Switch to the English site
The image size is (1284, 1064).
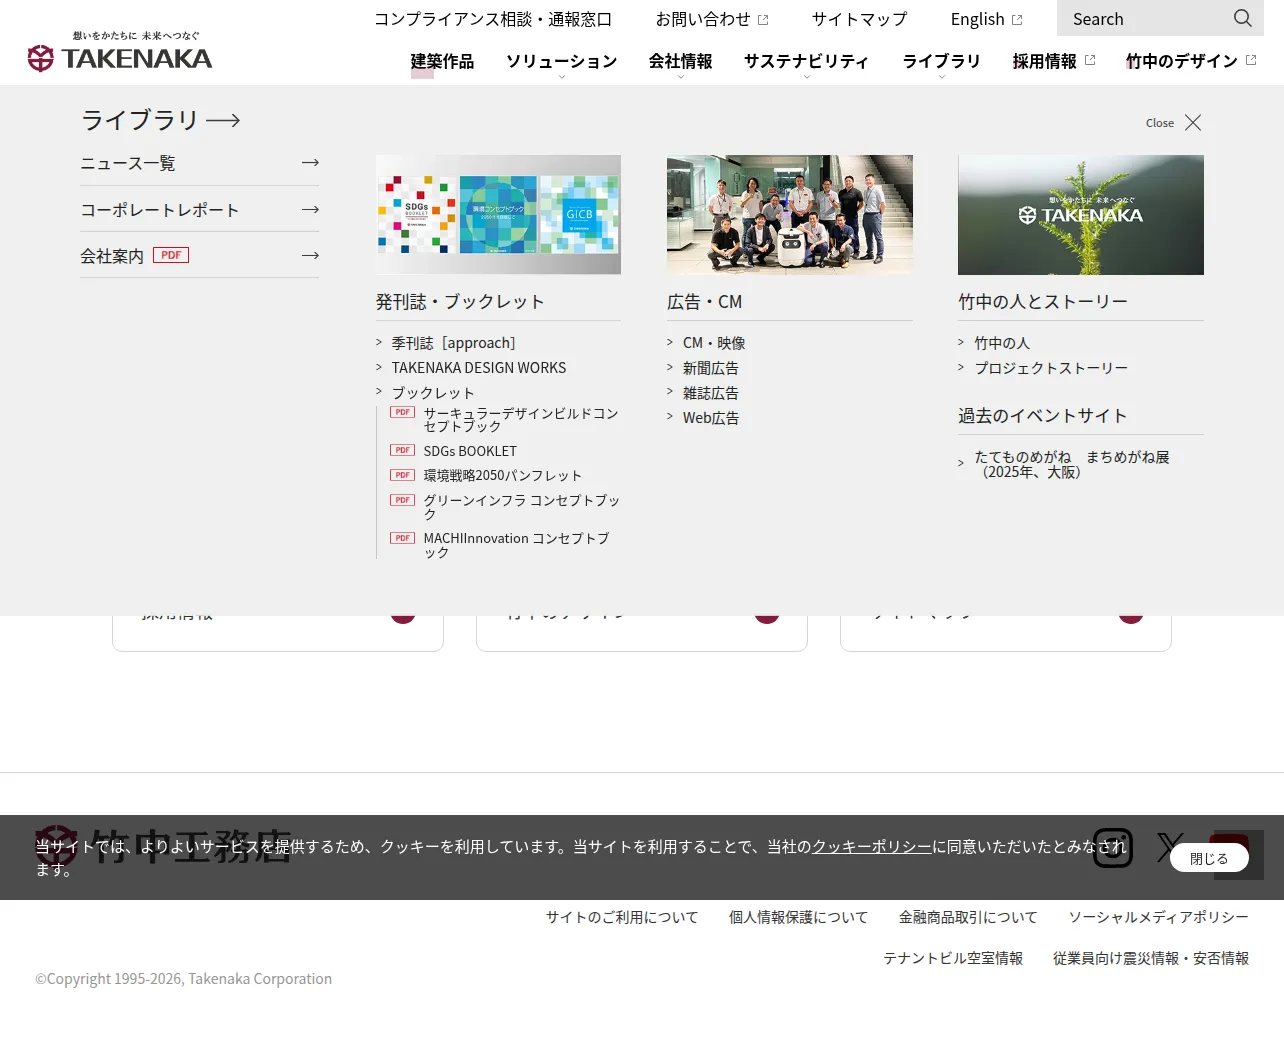coord(986,19)
